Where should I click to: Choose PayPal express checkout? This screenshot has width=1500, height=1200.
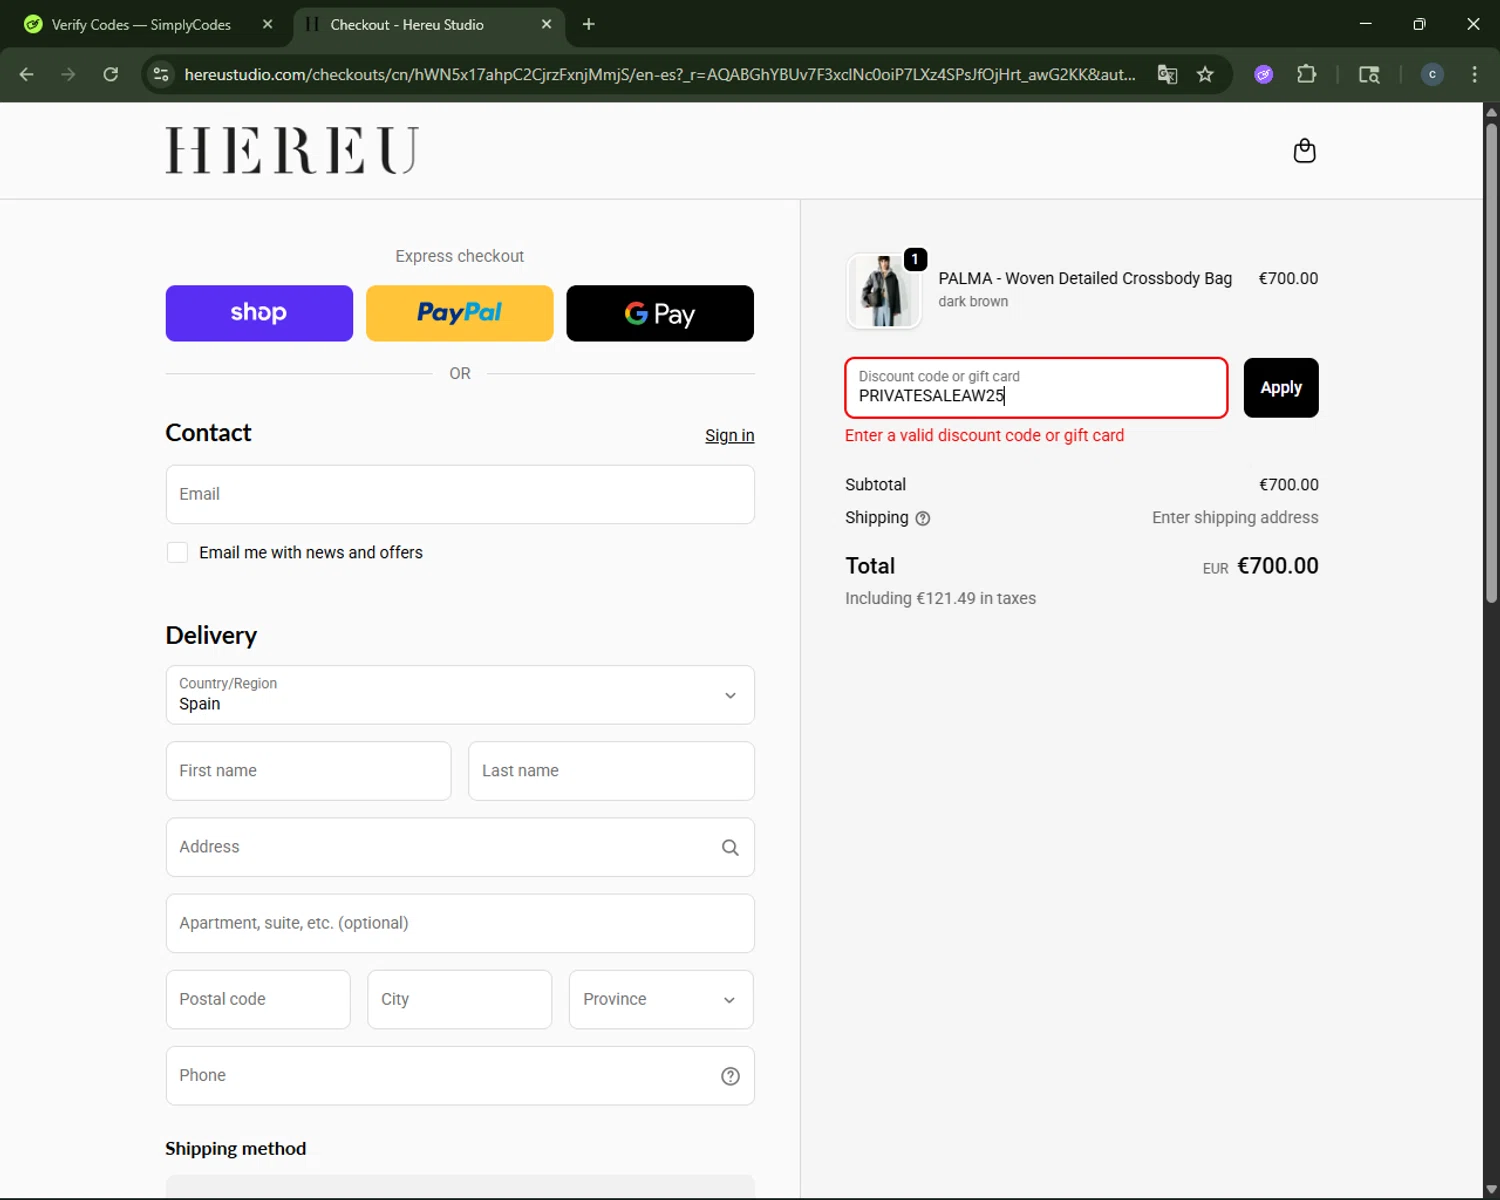460,313
